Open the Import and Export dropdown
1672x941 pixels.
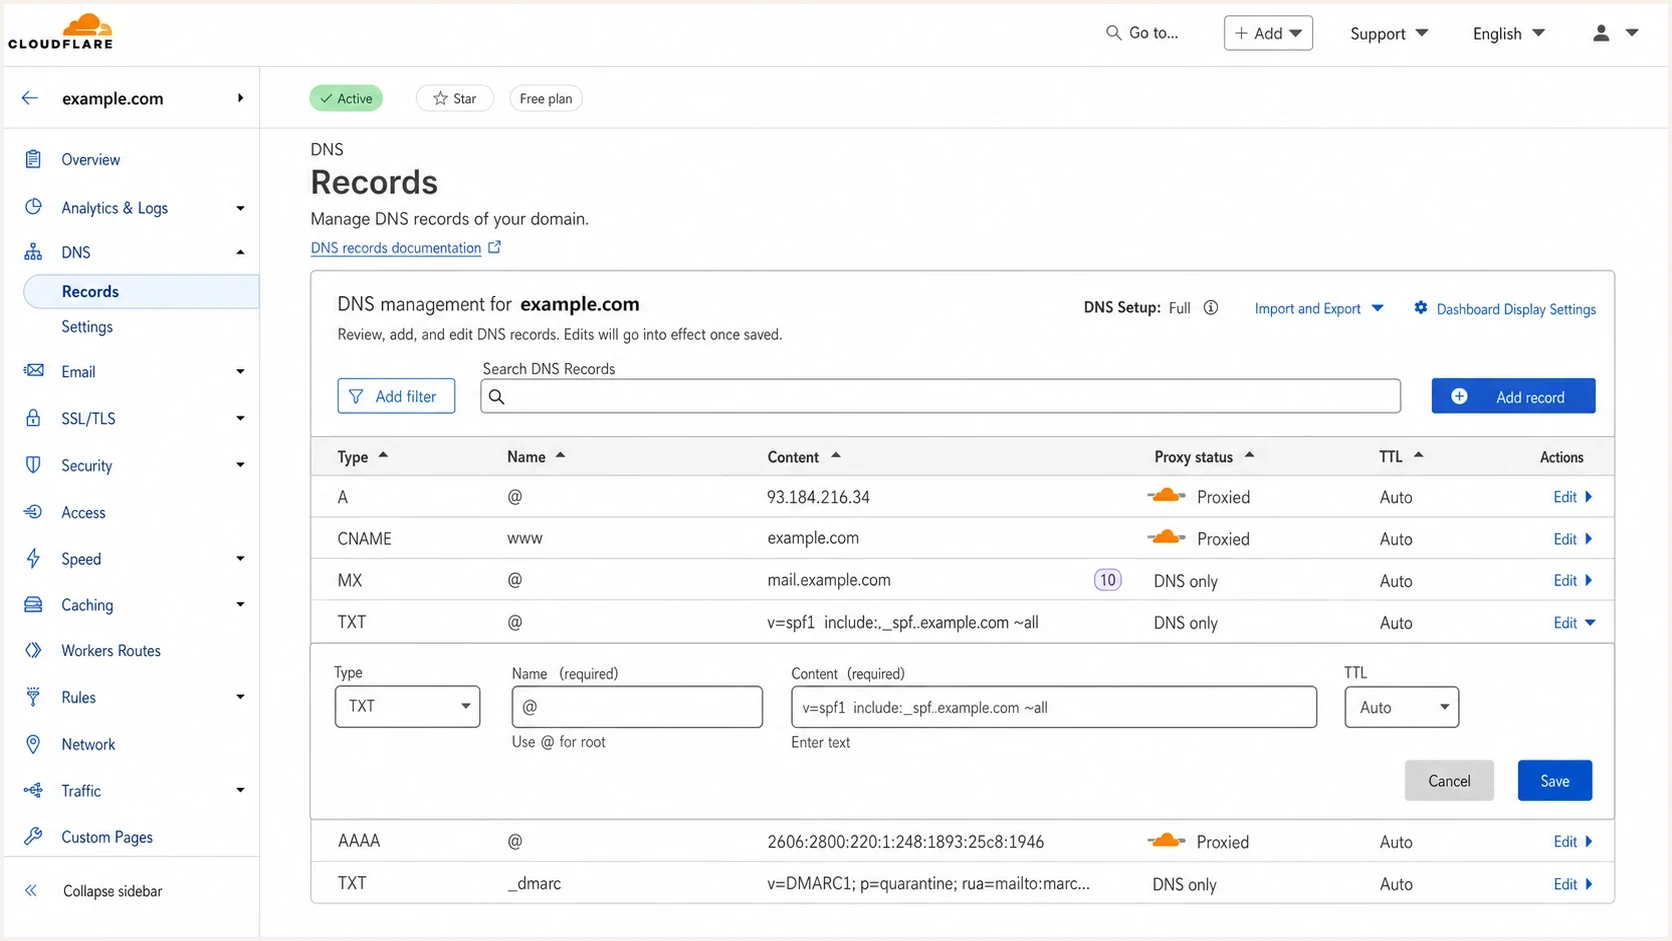tap(1319, 308)
